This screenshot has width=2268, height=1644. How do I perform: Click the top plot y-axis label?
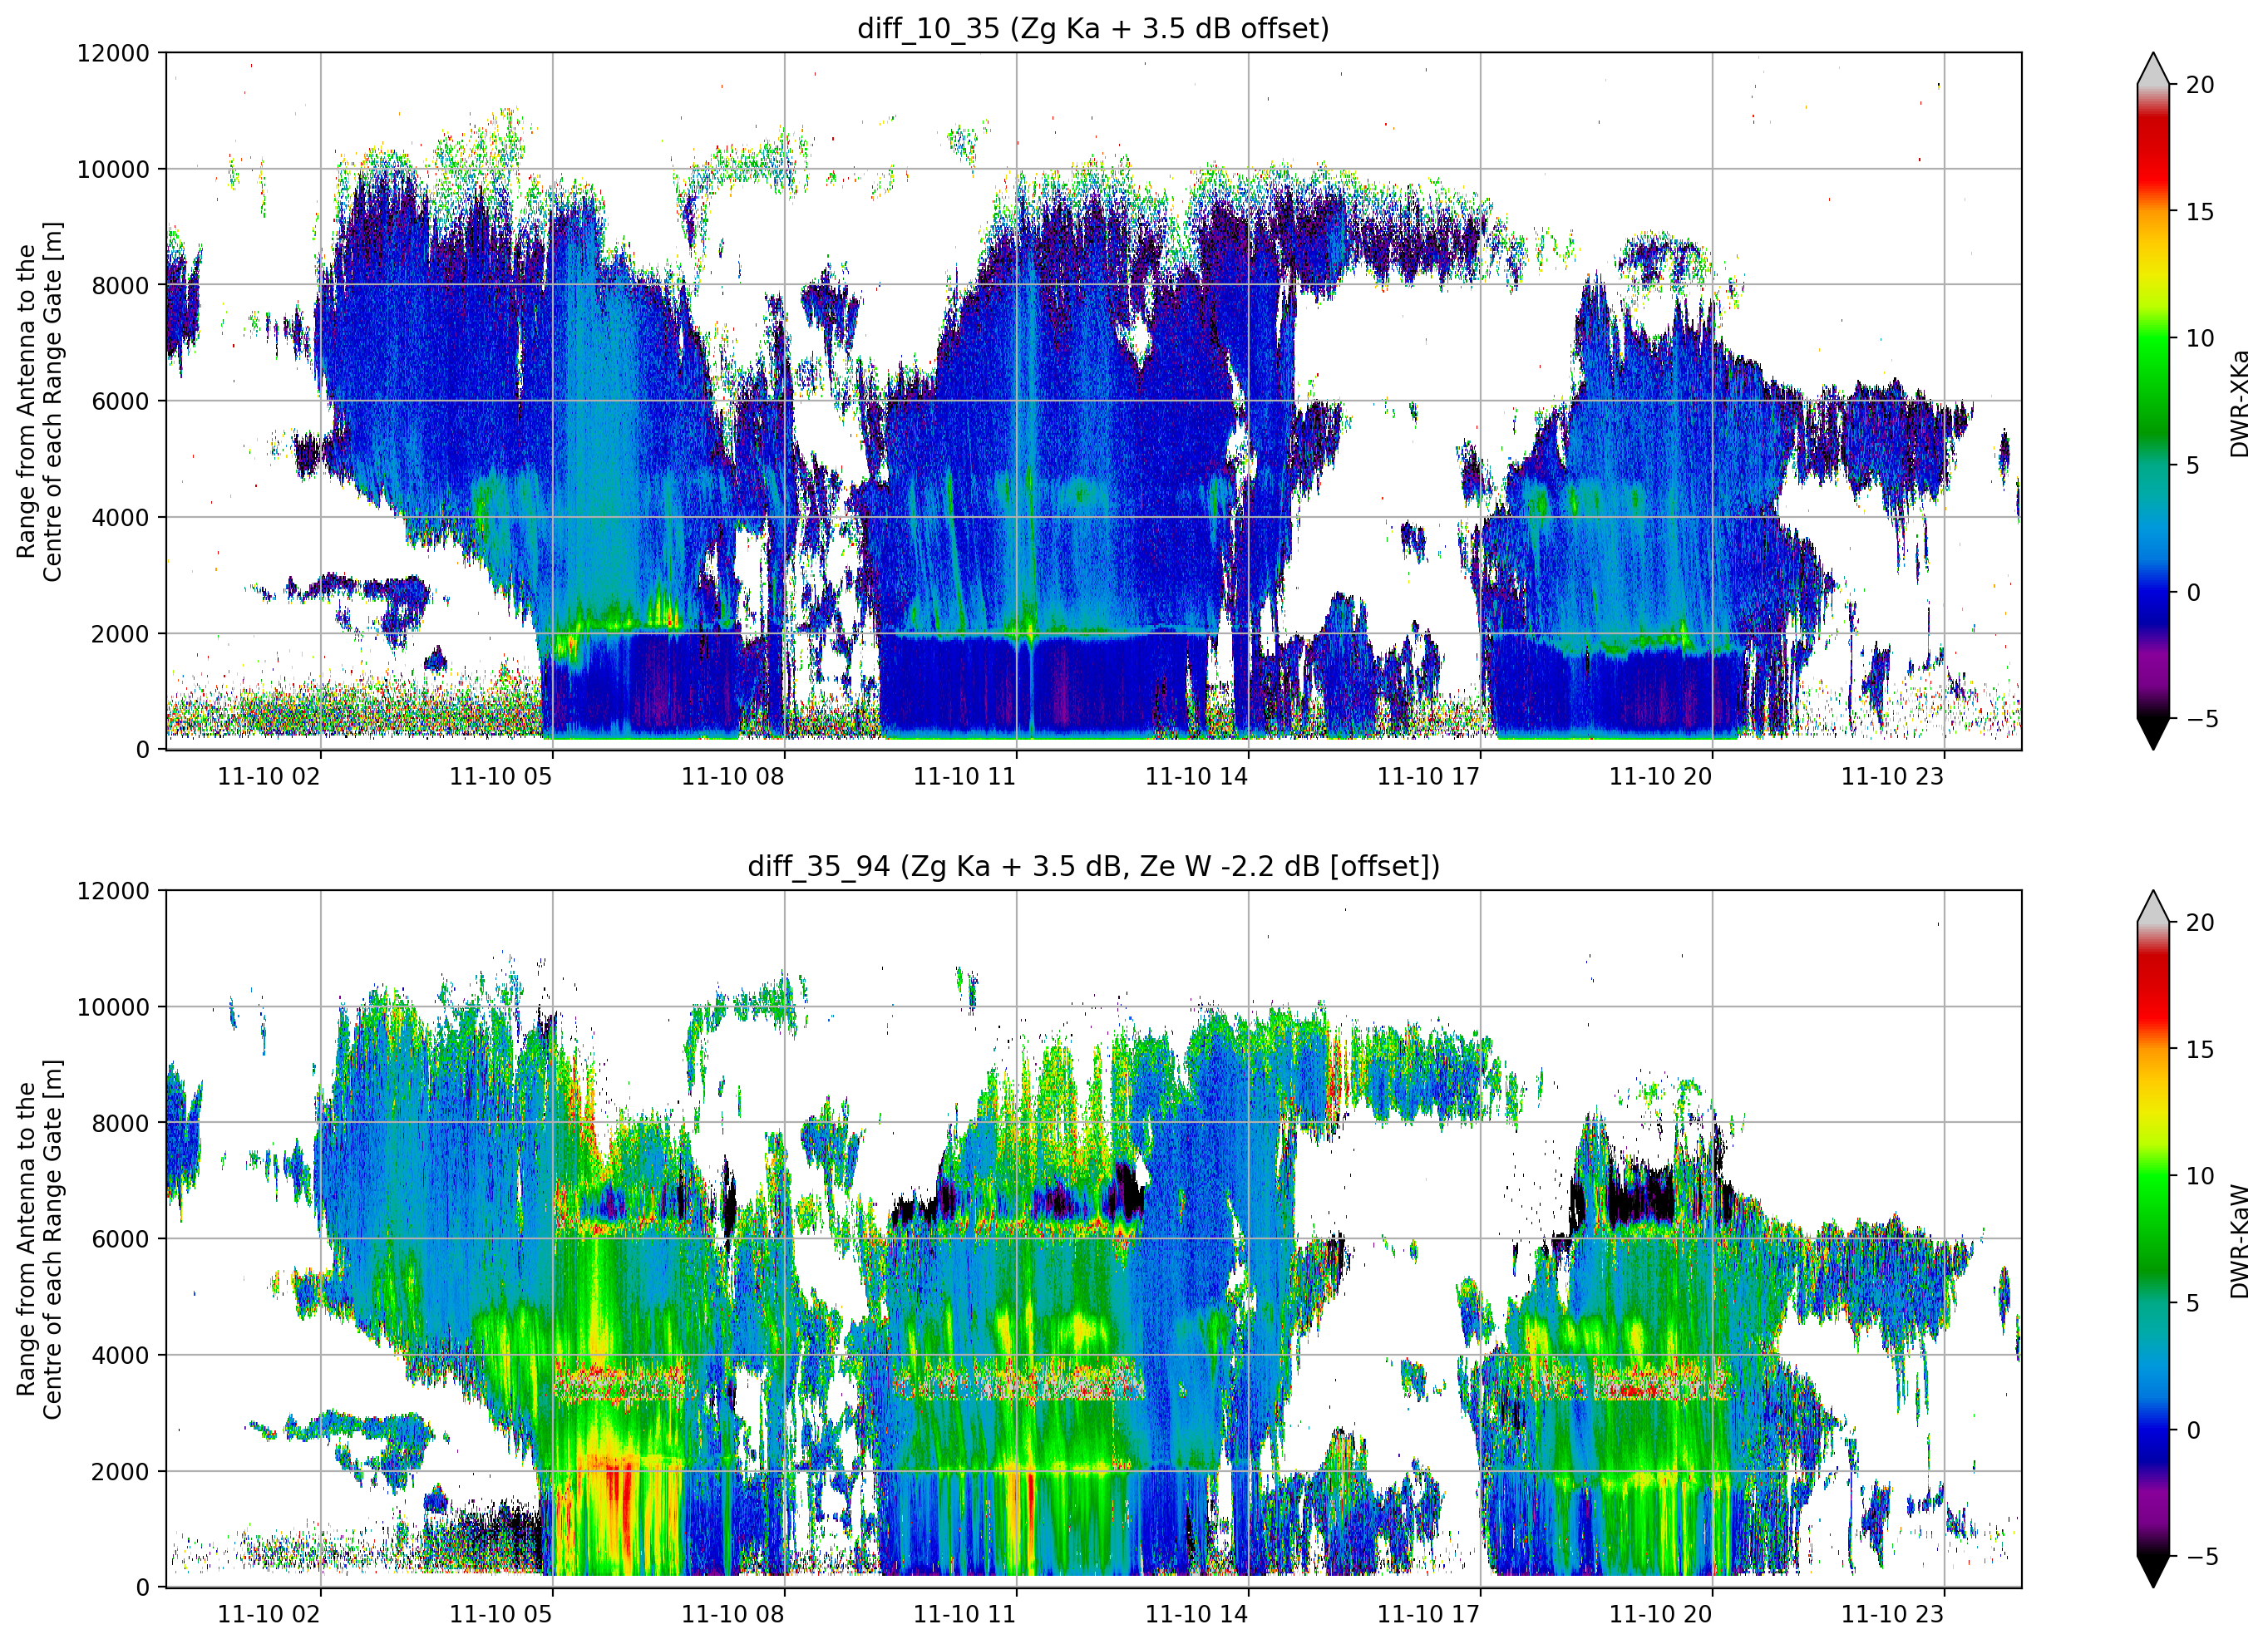coord(39,401)
